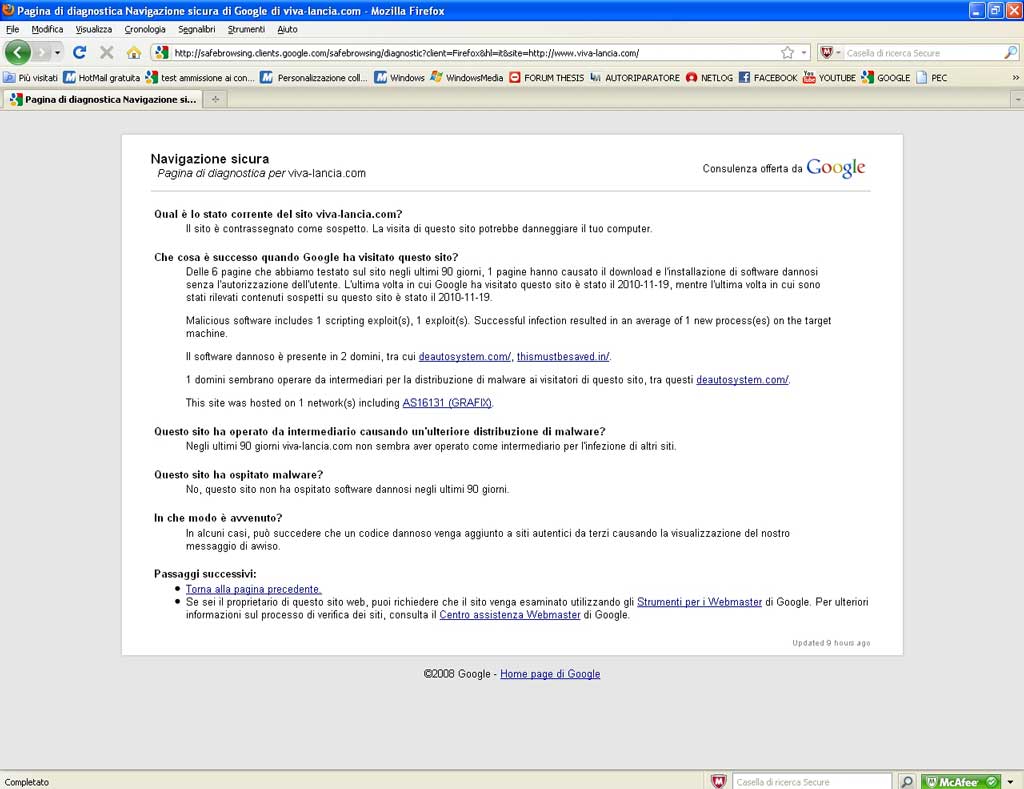The image size is (1024, 789).
Task: Open Centro assistenza Webmaster link
Action: (x=509, y=615)
